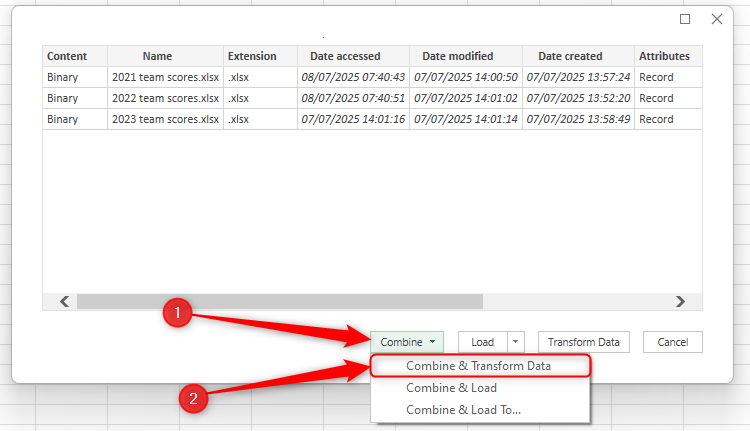Click the Binary content in first row
This screenshot has height=431, width=750.
pos(62,77)
